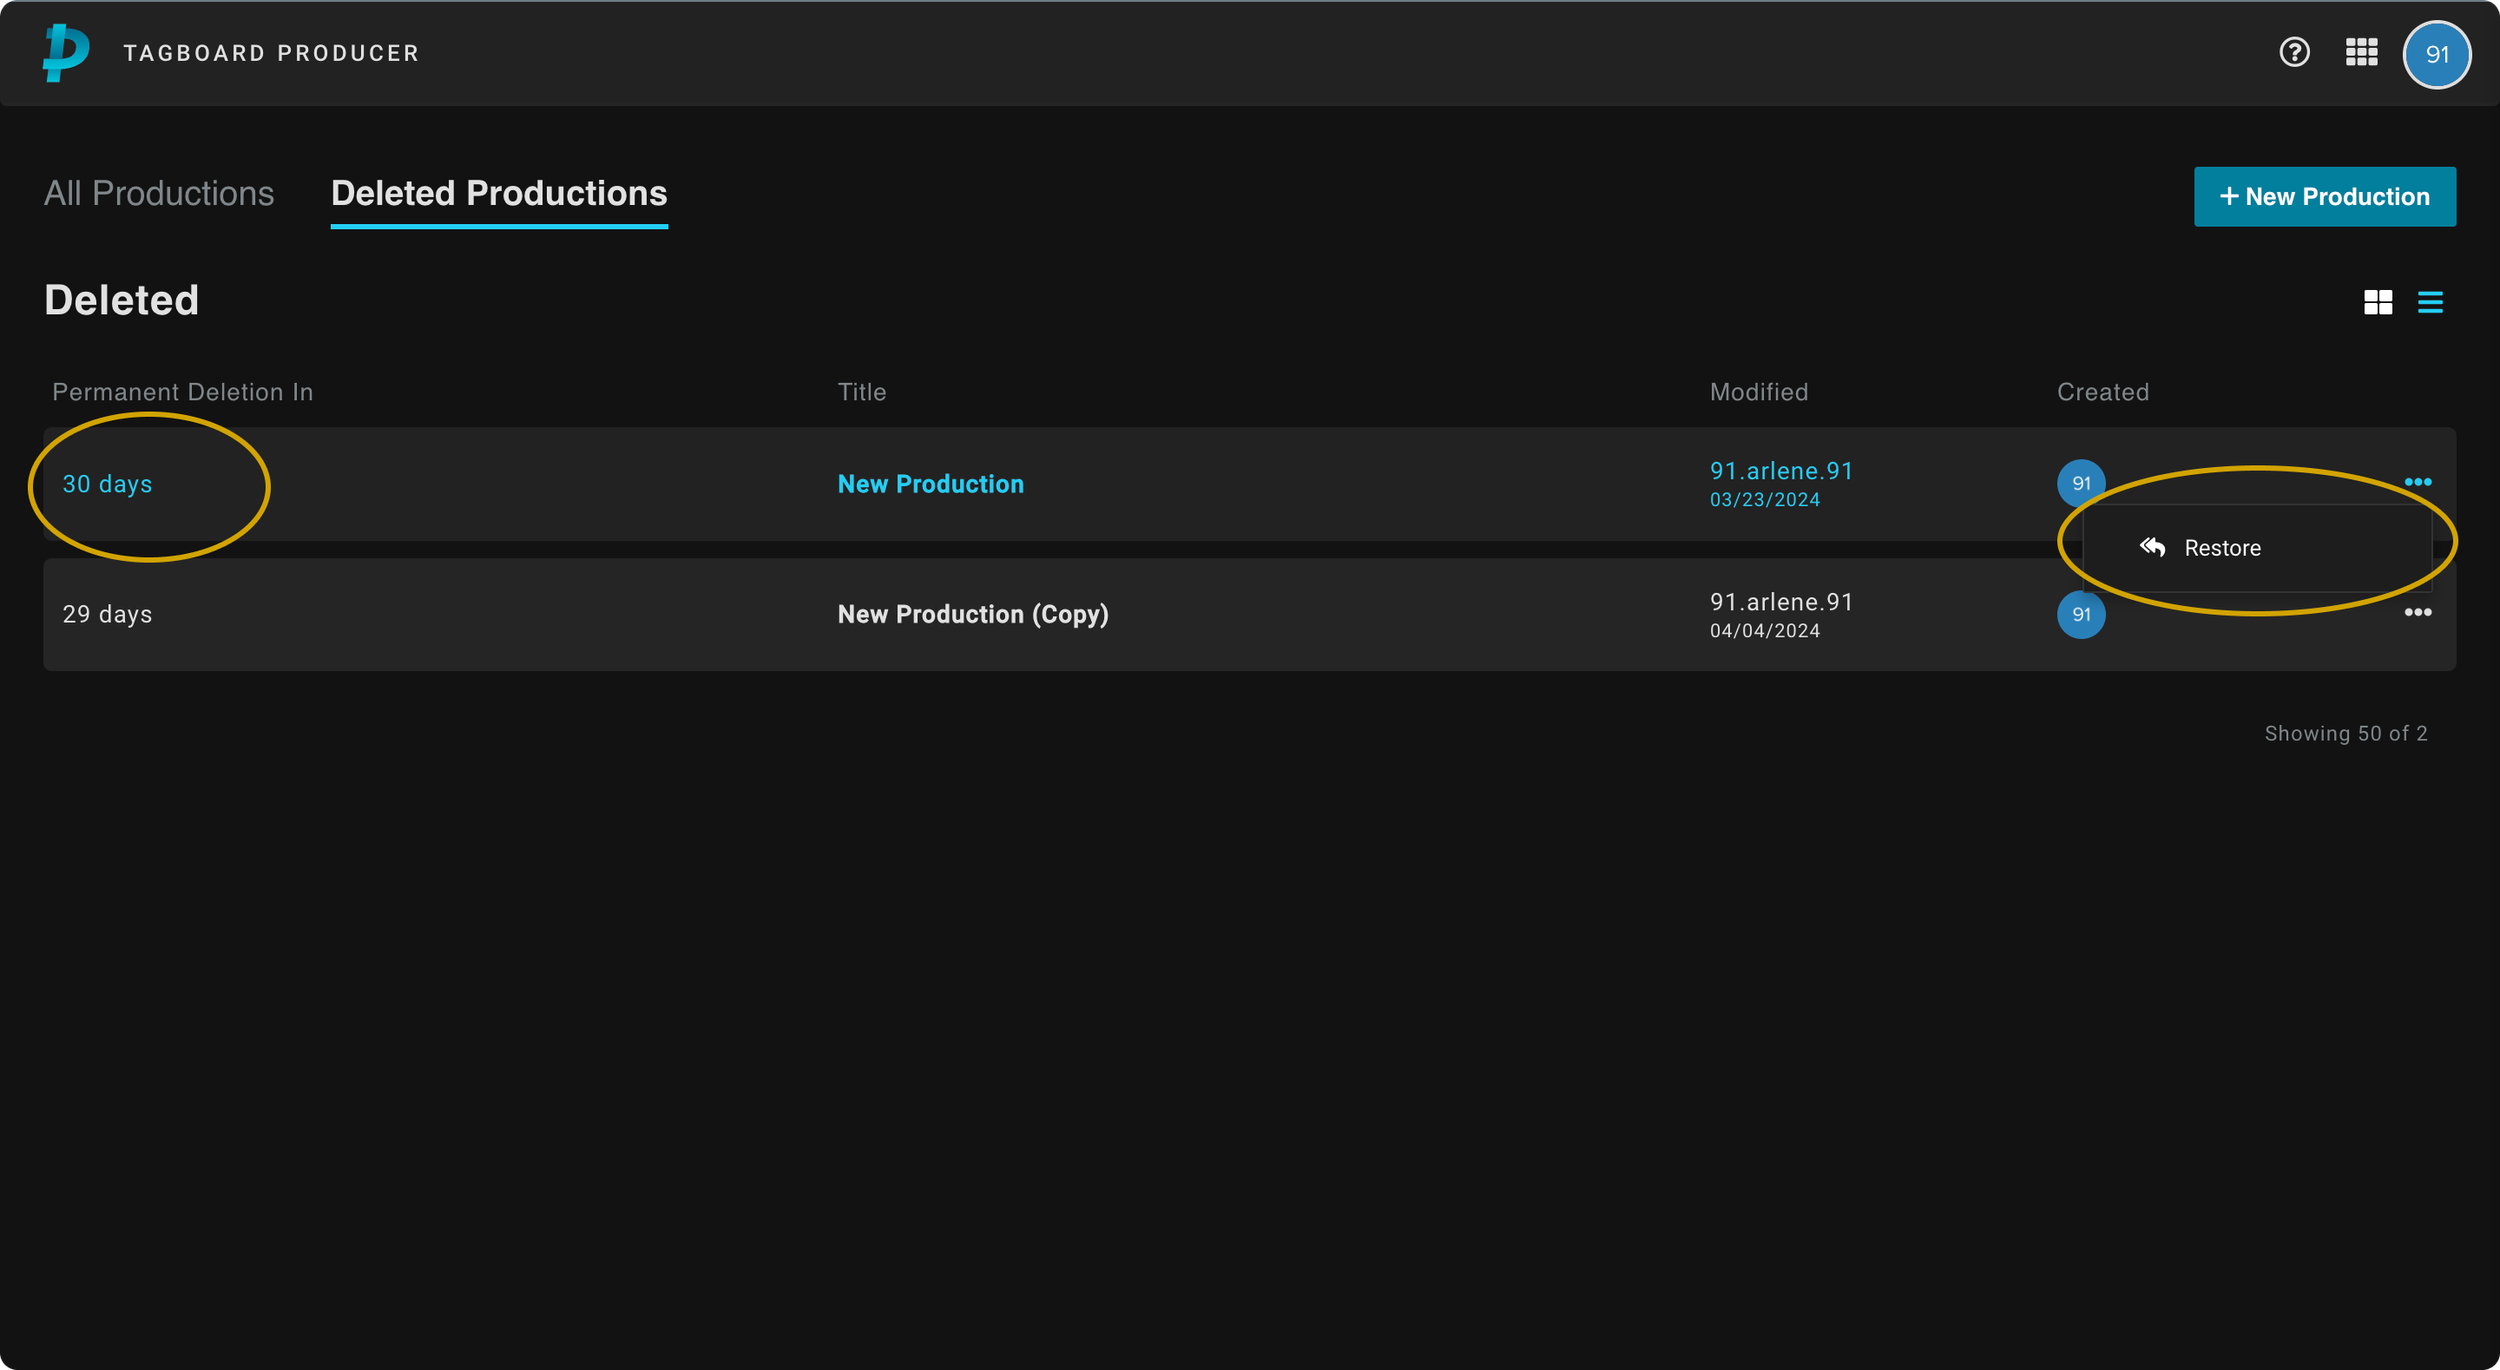Open the New Production title link
The image size is (2500, 1370).
[x=930, y=484]
